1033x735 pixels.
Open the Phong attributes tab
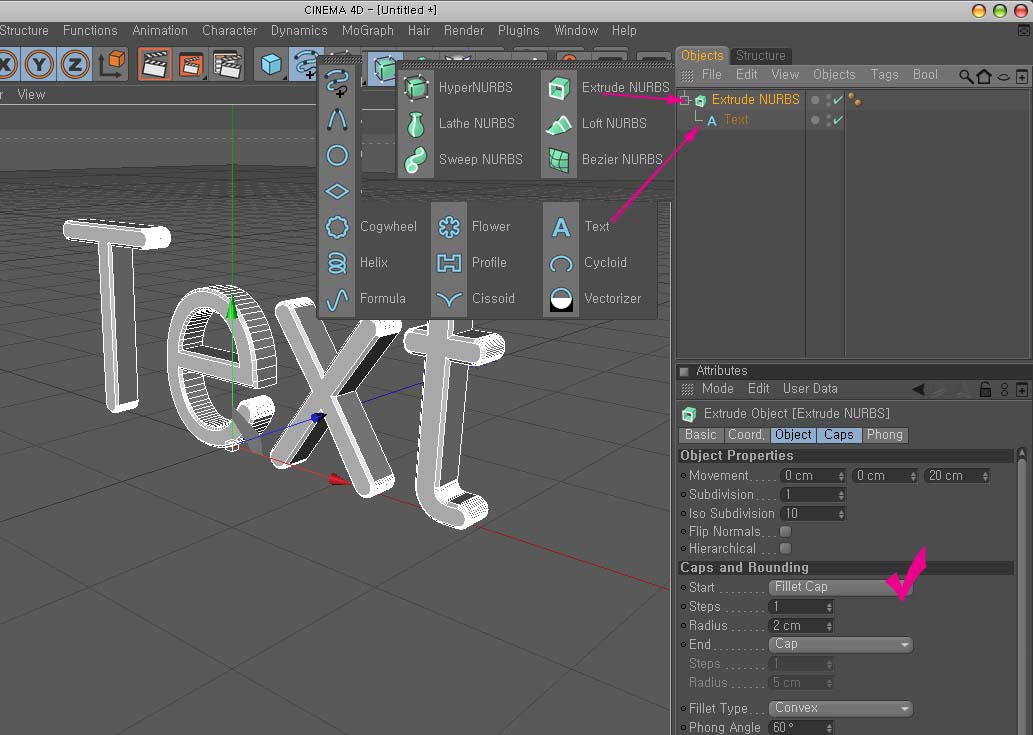click(x=885, y=435)
